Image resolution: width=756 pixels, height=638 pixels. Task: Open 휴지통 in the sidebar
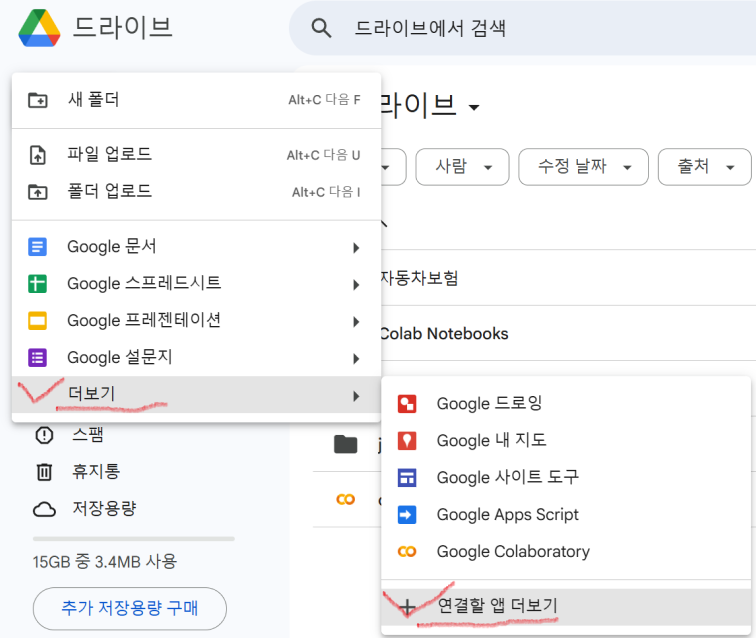click(96, 472)
